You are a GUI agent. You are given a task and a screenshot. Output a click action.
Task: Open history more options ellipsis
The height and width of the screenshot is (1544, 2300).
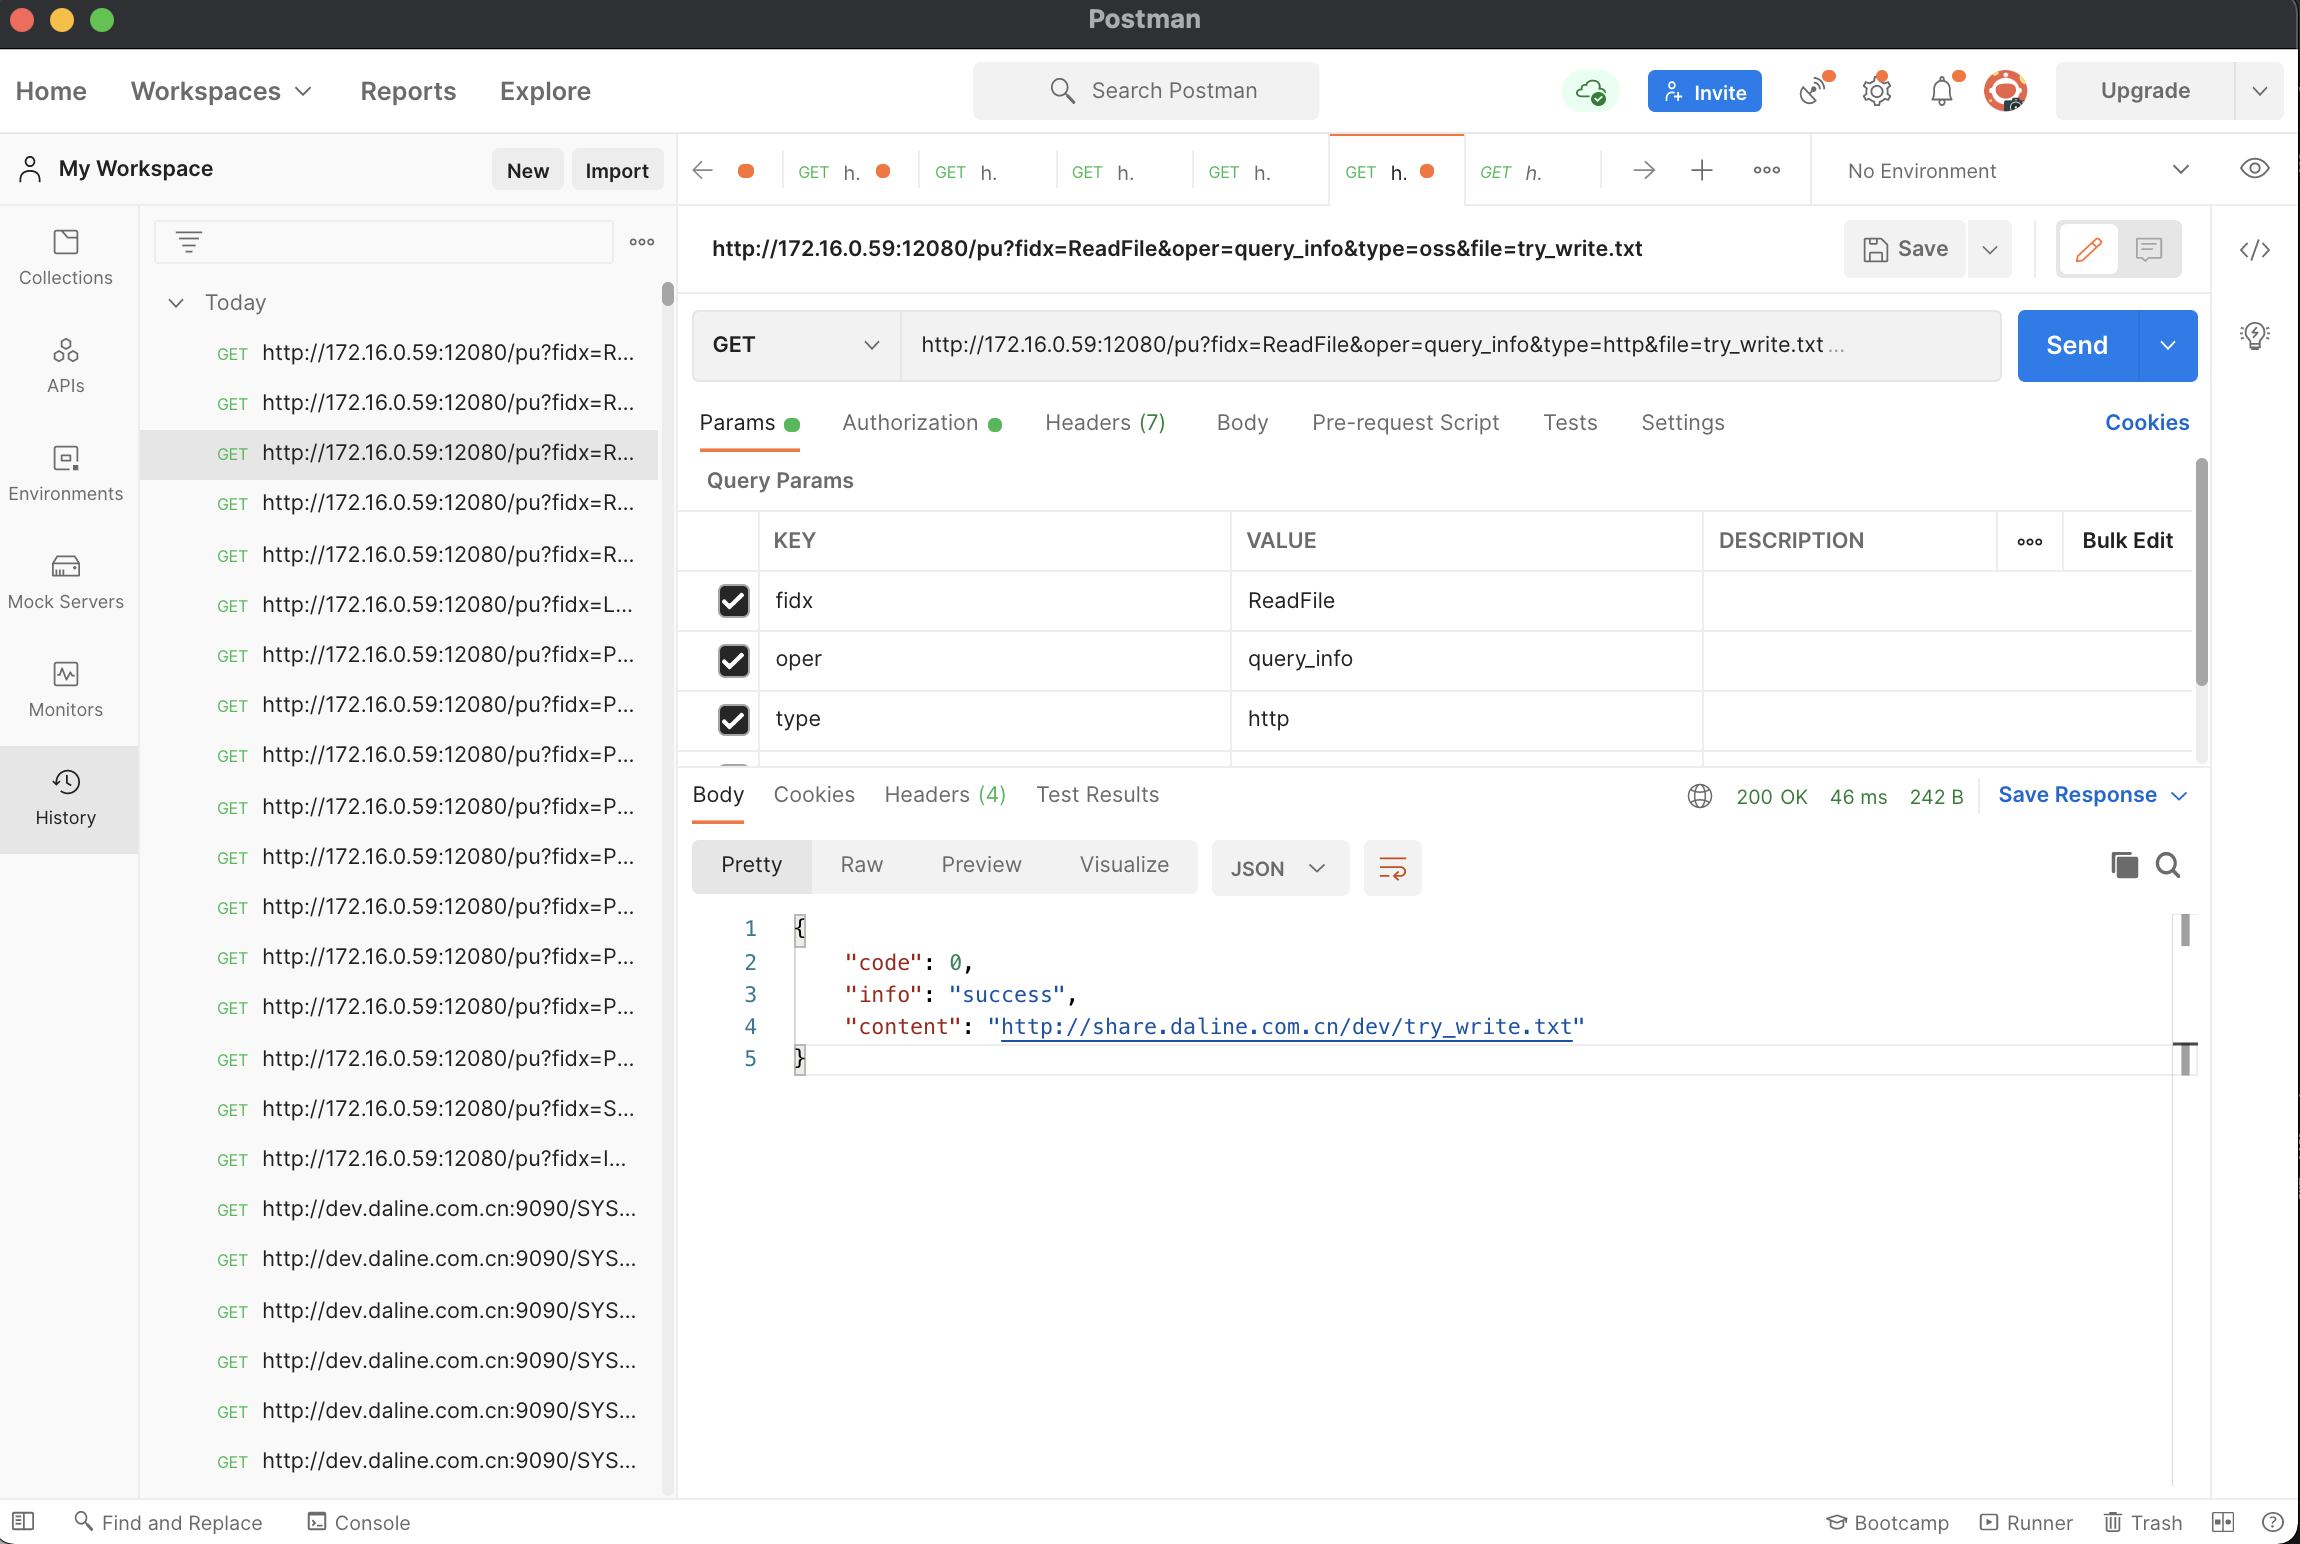pos(642,241)
